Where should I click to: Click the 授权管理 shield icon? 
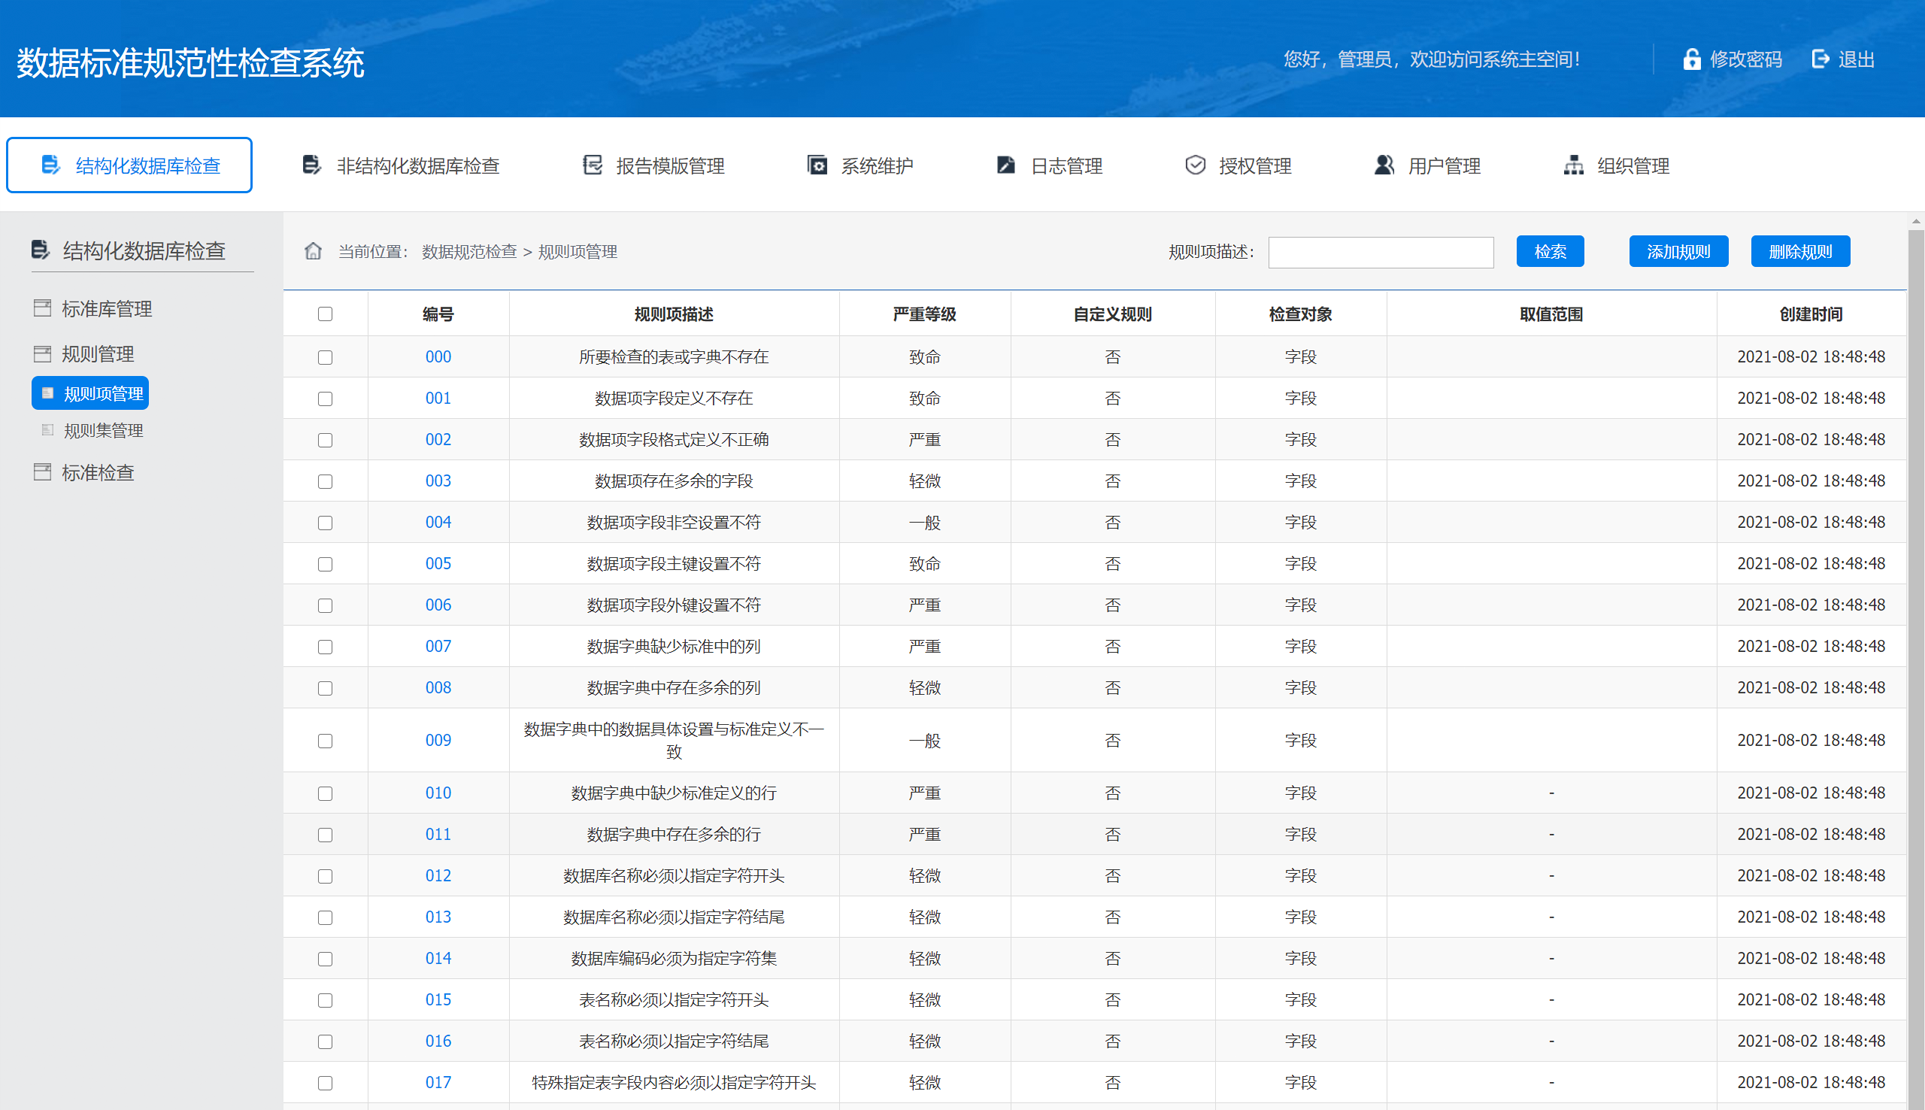[x=1195, y=165]
